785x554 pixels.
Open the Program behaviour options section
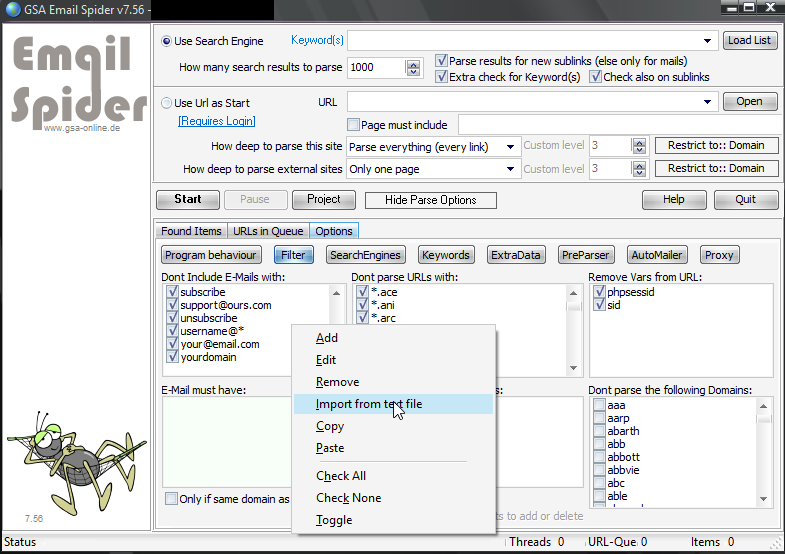coord(211,255)
